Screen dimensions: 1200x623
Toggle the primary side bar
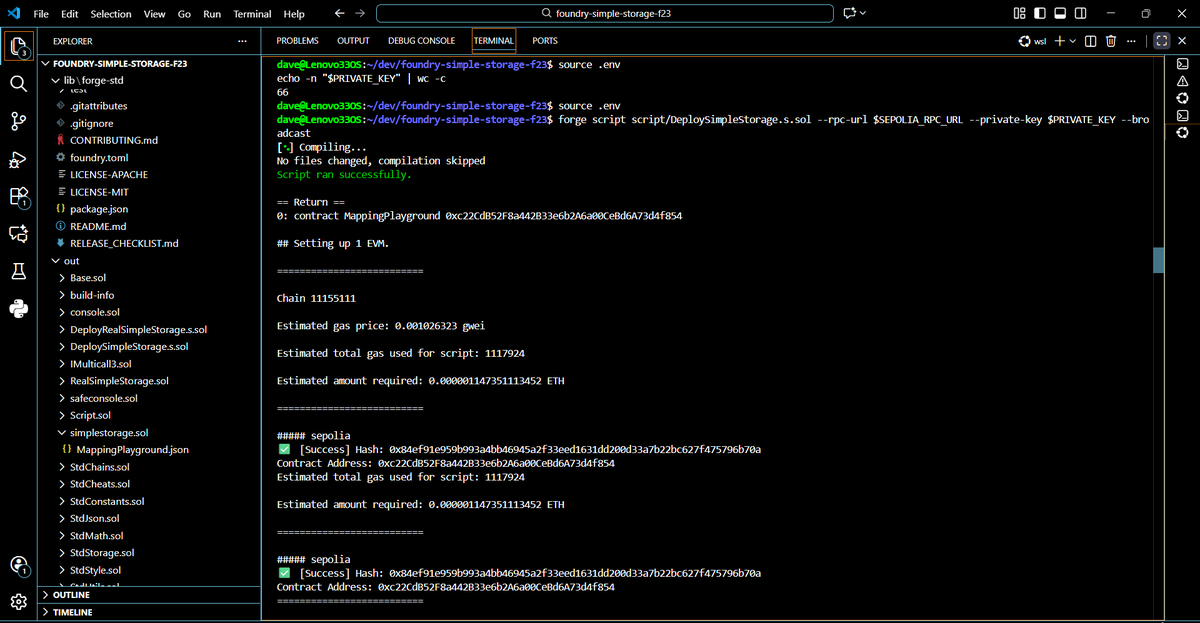point(1040,13)
